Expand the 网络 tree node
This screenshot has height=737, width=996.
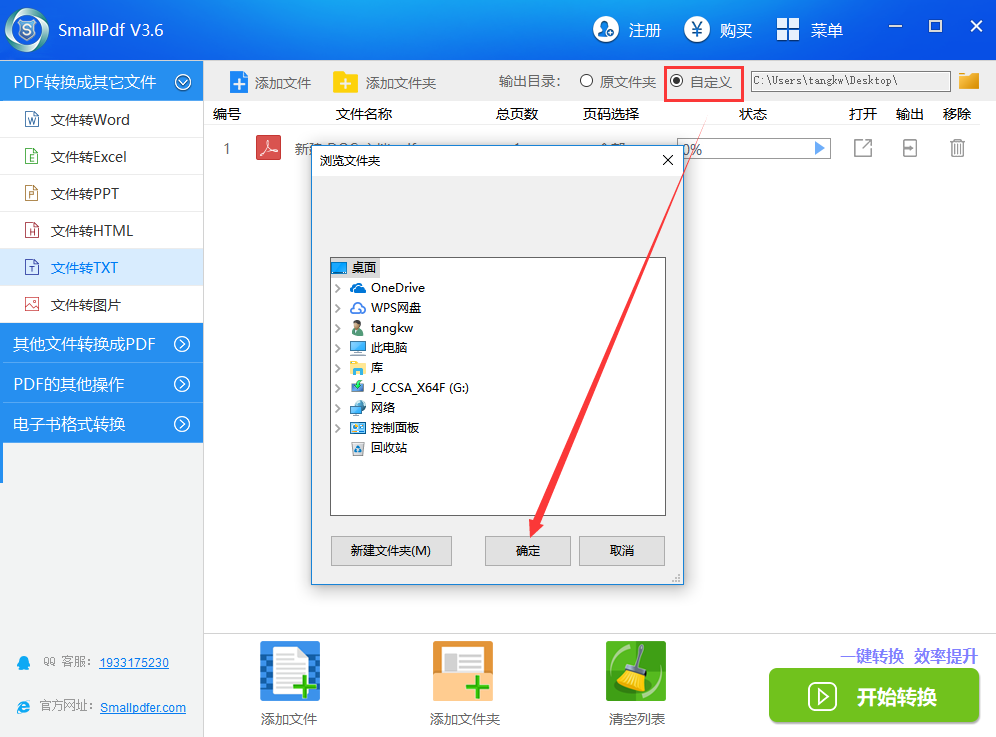(x=338, y=408)
